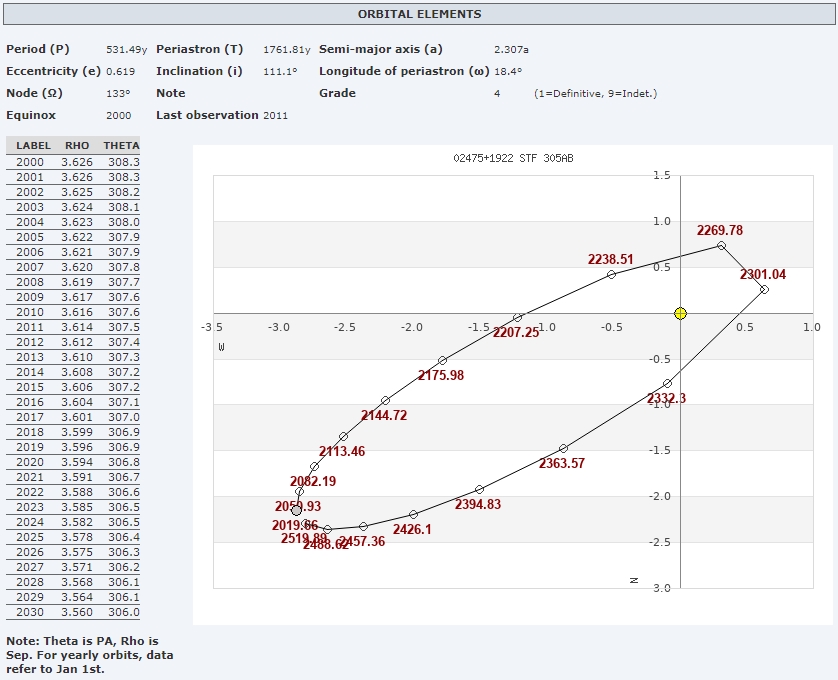
Task: Select the 2144.72 epoch label
Action: tap(384, 415)
